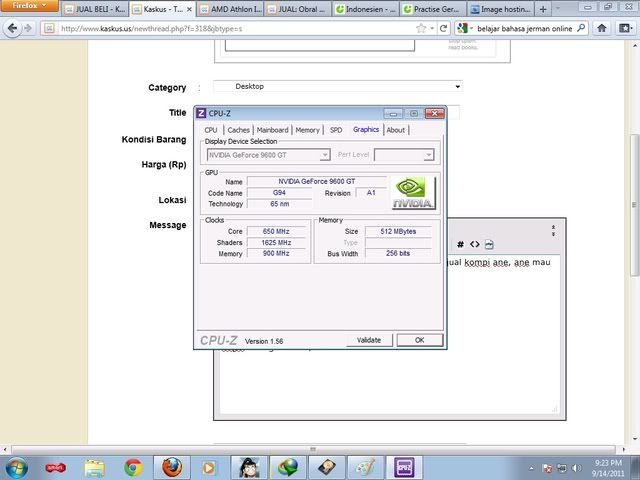The height and width of the screenshot is (480, 640).
Task: Open search engine selector dropdown arrow
Action: (471, 28)
